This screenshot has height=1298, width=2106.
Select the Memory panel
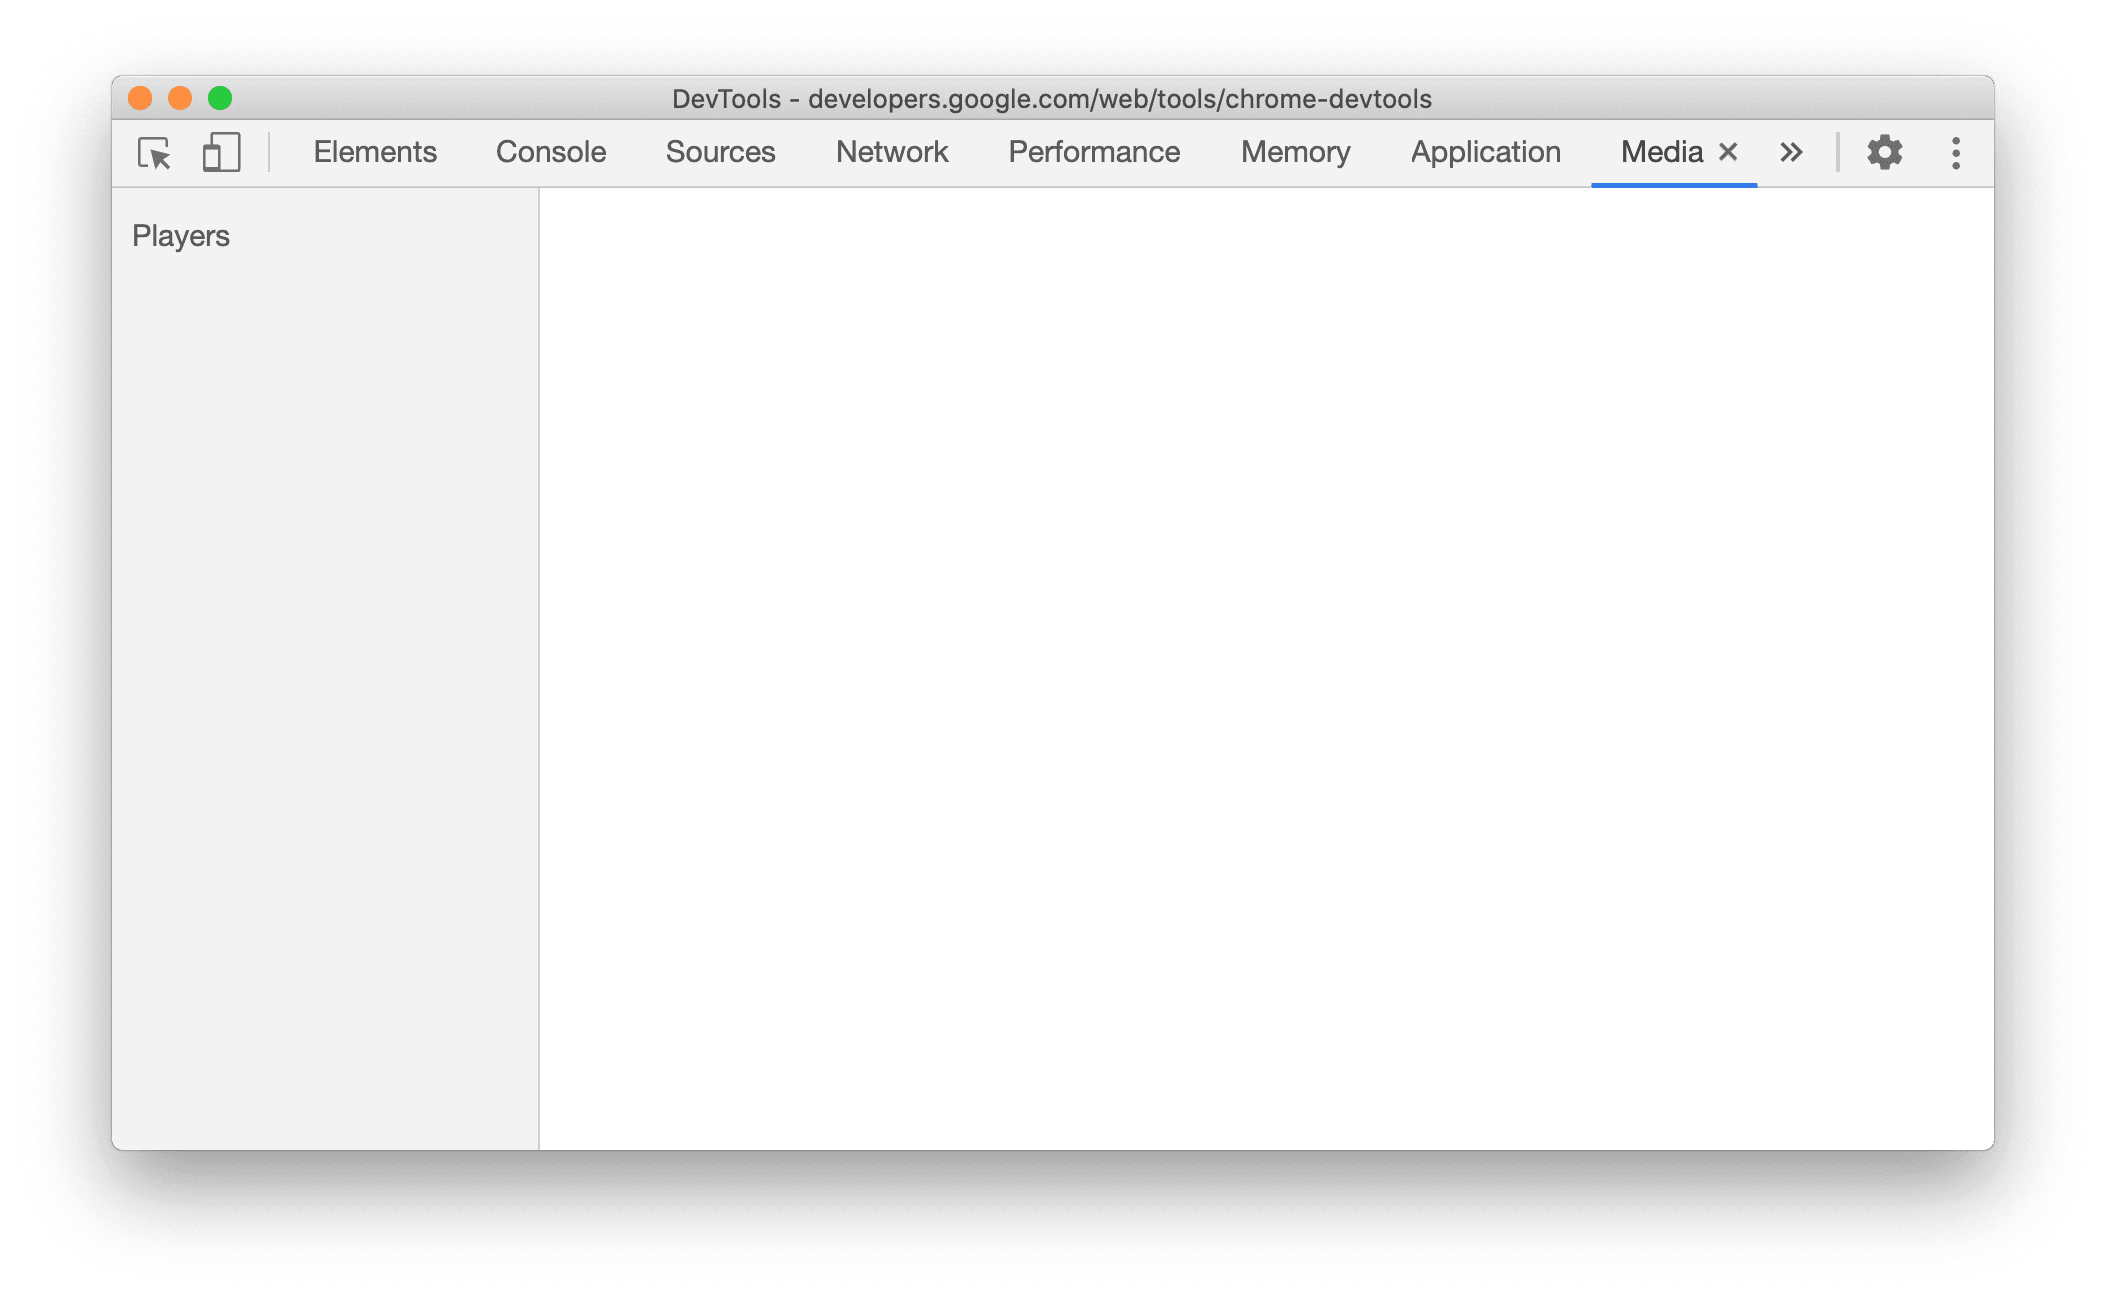coord(1292,152)
